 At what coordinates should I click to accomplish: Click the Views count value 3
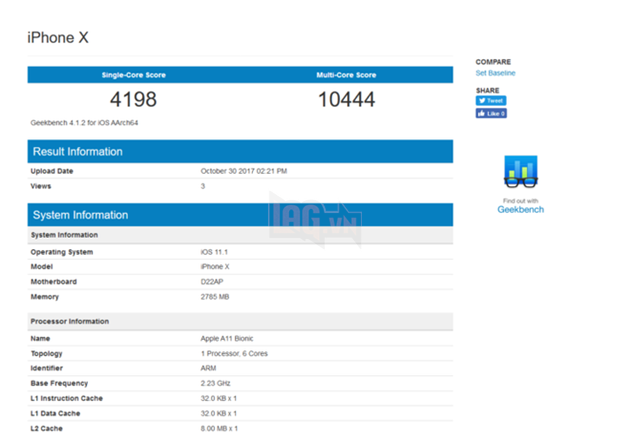coord(203,186)
